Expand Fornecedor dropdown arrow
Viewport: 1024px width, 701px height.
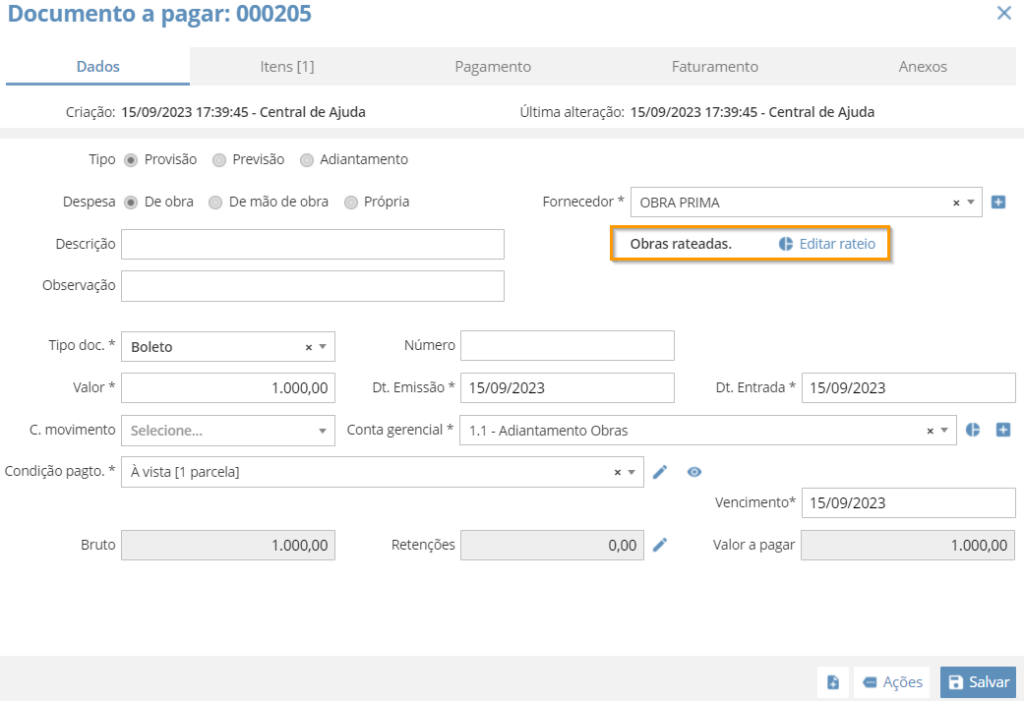pos(971,203)
